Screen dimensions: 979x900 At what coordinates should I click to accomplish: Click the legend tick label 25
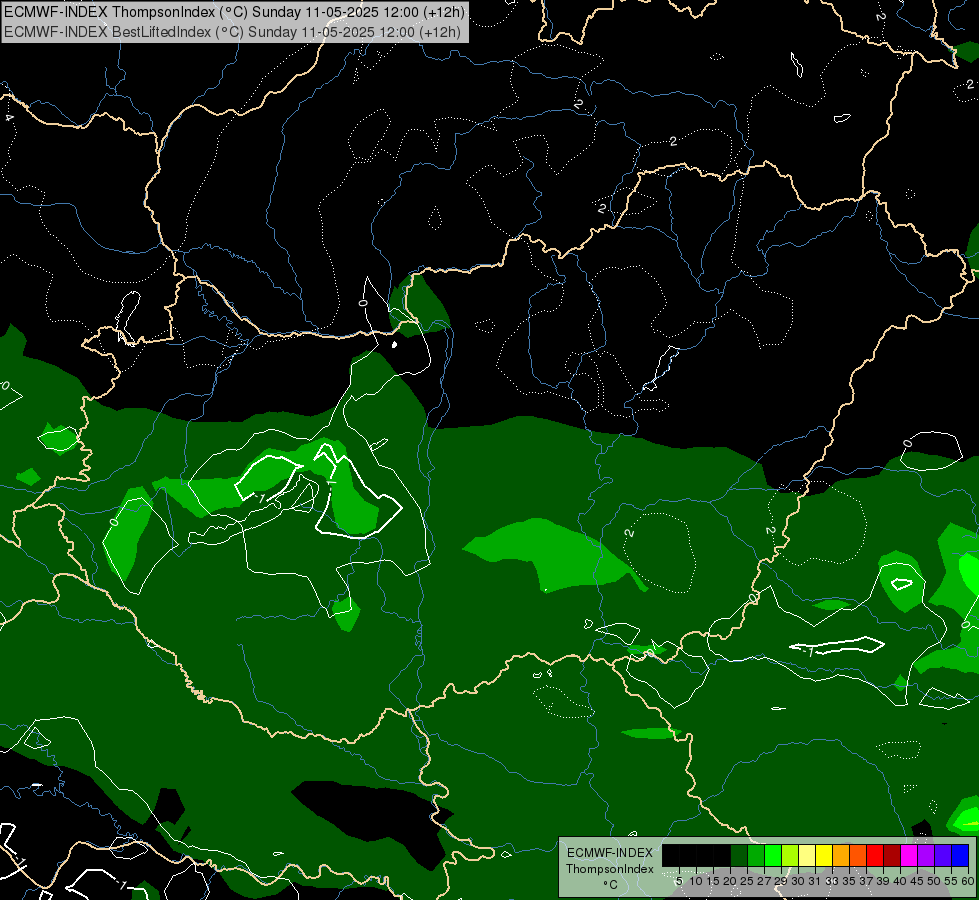pyautogui.click(x=747, y=881)
